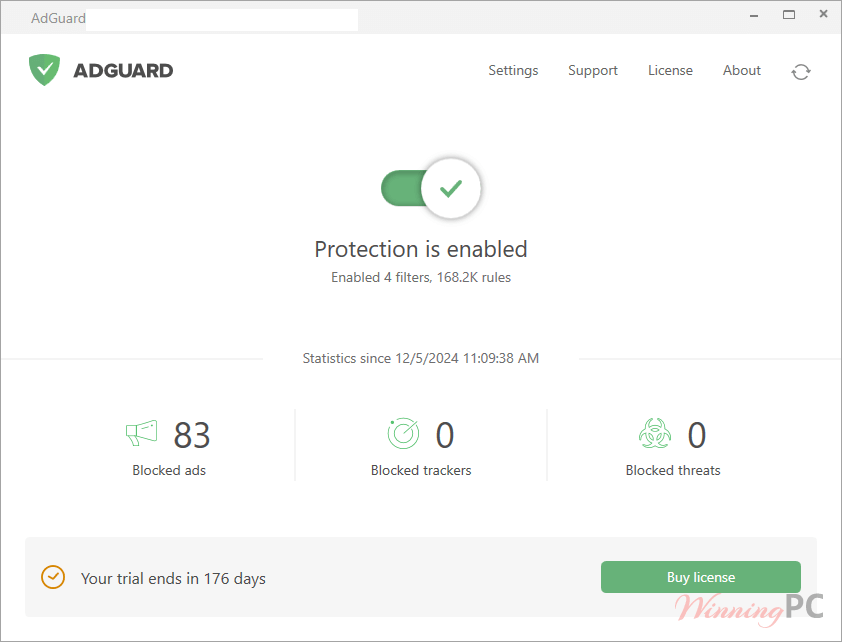Screen dimensions: 842x642
Task: Click the gauge Blocked trackers icon
Action: tap(403, 432)
